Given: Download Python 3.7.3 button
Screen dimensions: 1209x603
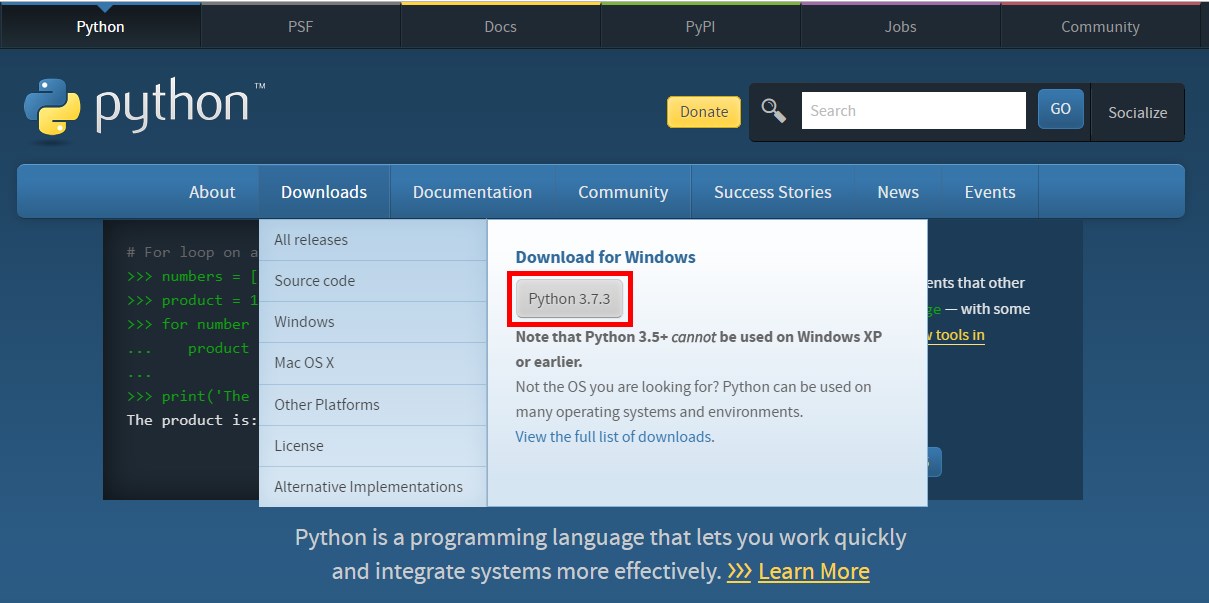Looking at the screenshot, I should tap(569, 299).
